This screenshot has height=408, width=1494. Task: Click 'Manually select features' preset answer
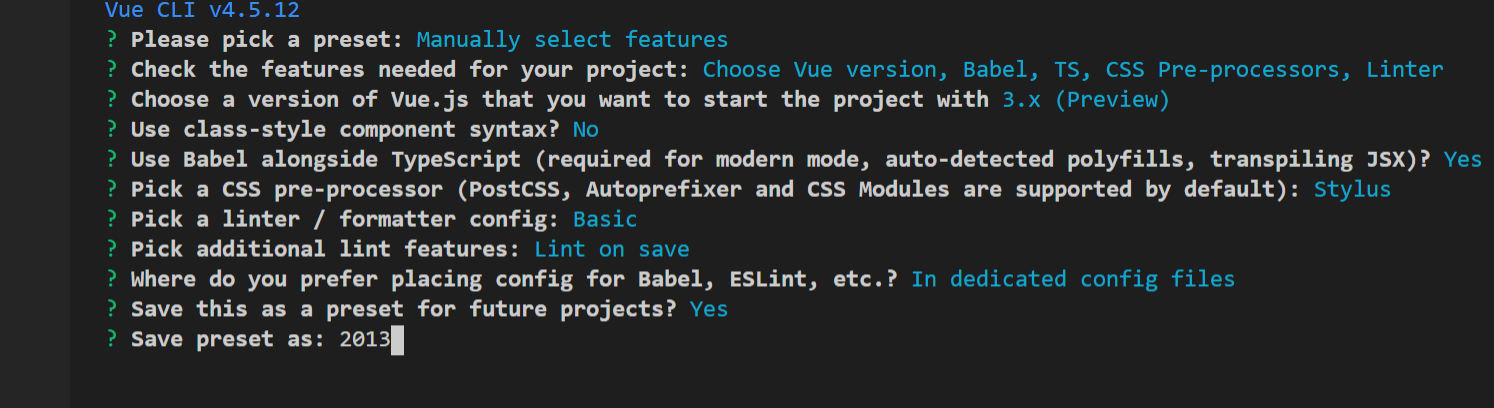click(x=572, y=40)
